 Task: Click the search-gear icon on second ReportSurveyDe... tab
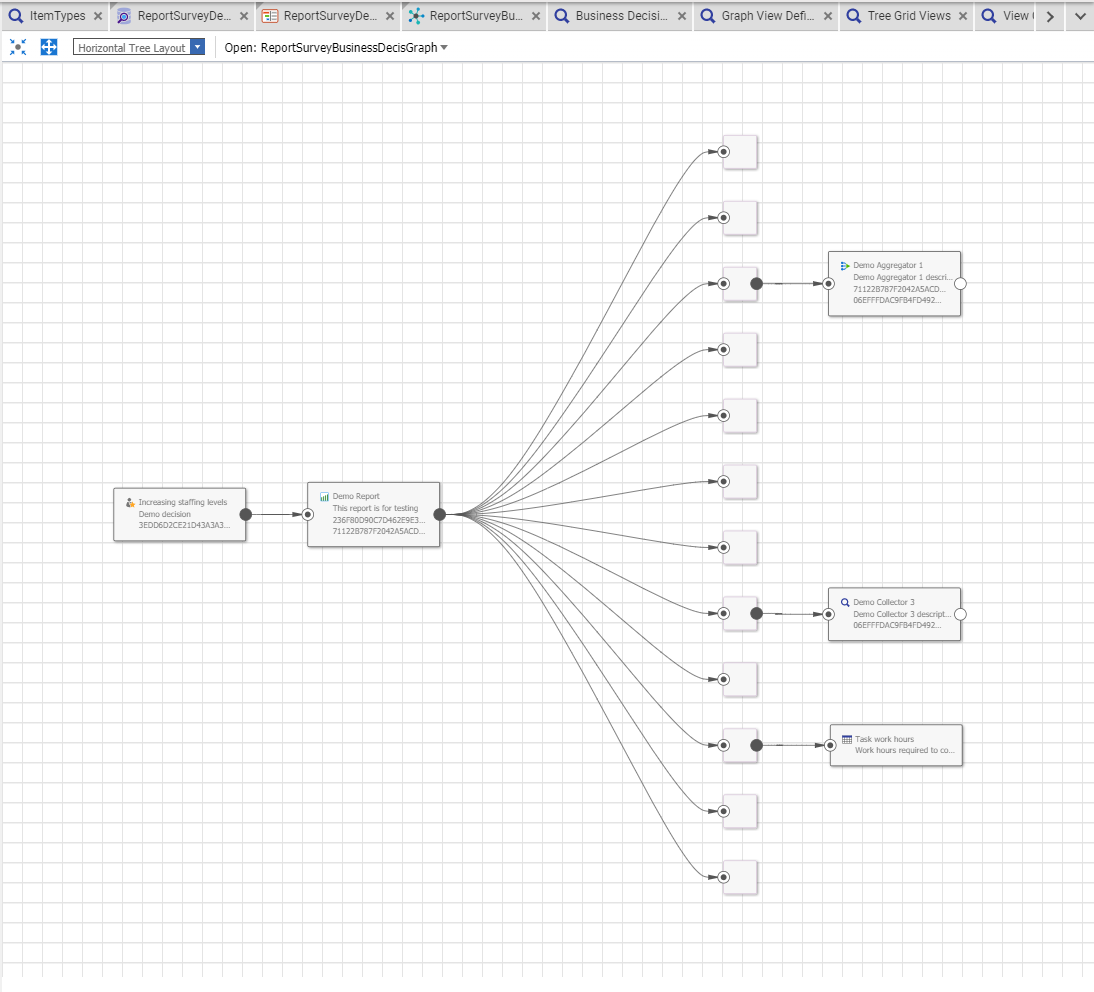click(123, 16)
